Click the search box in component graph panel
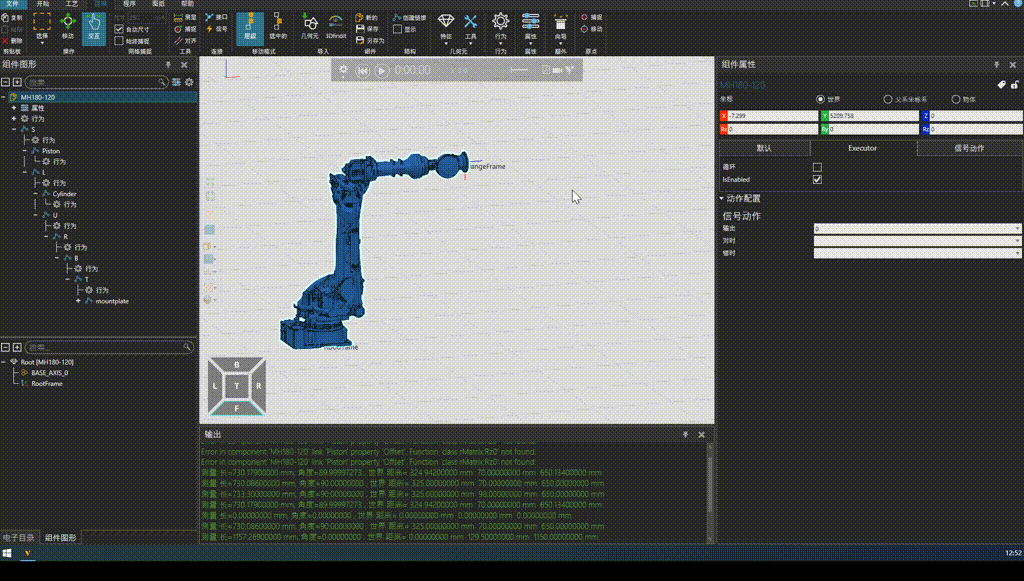The image size is (1024, 581). 97,82
